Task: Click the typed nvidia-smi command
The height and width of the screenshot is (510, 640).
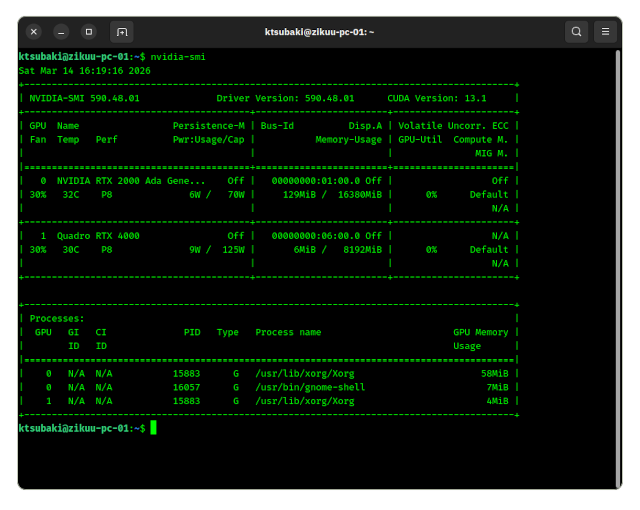Action: pos(178,57)
